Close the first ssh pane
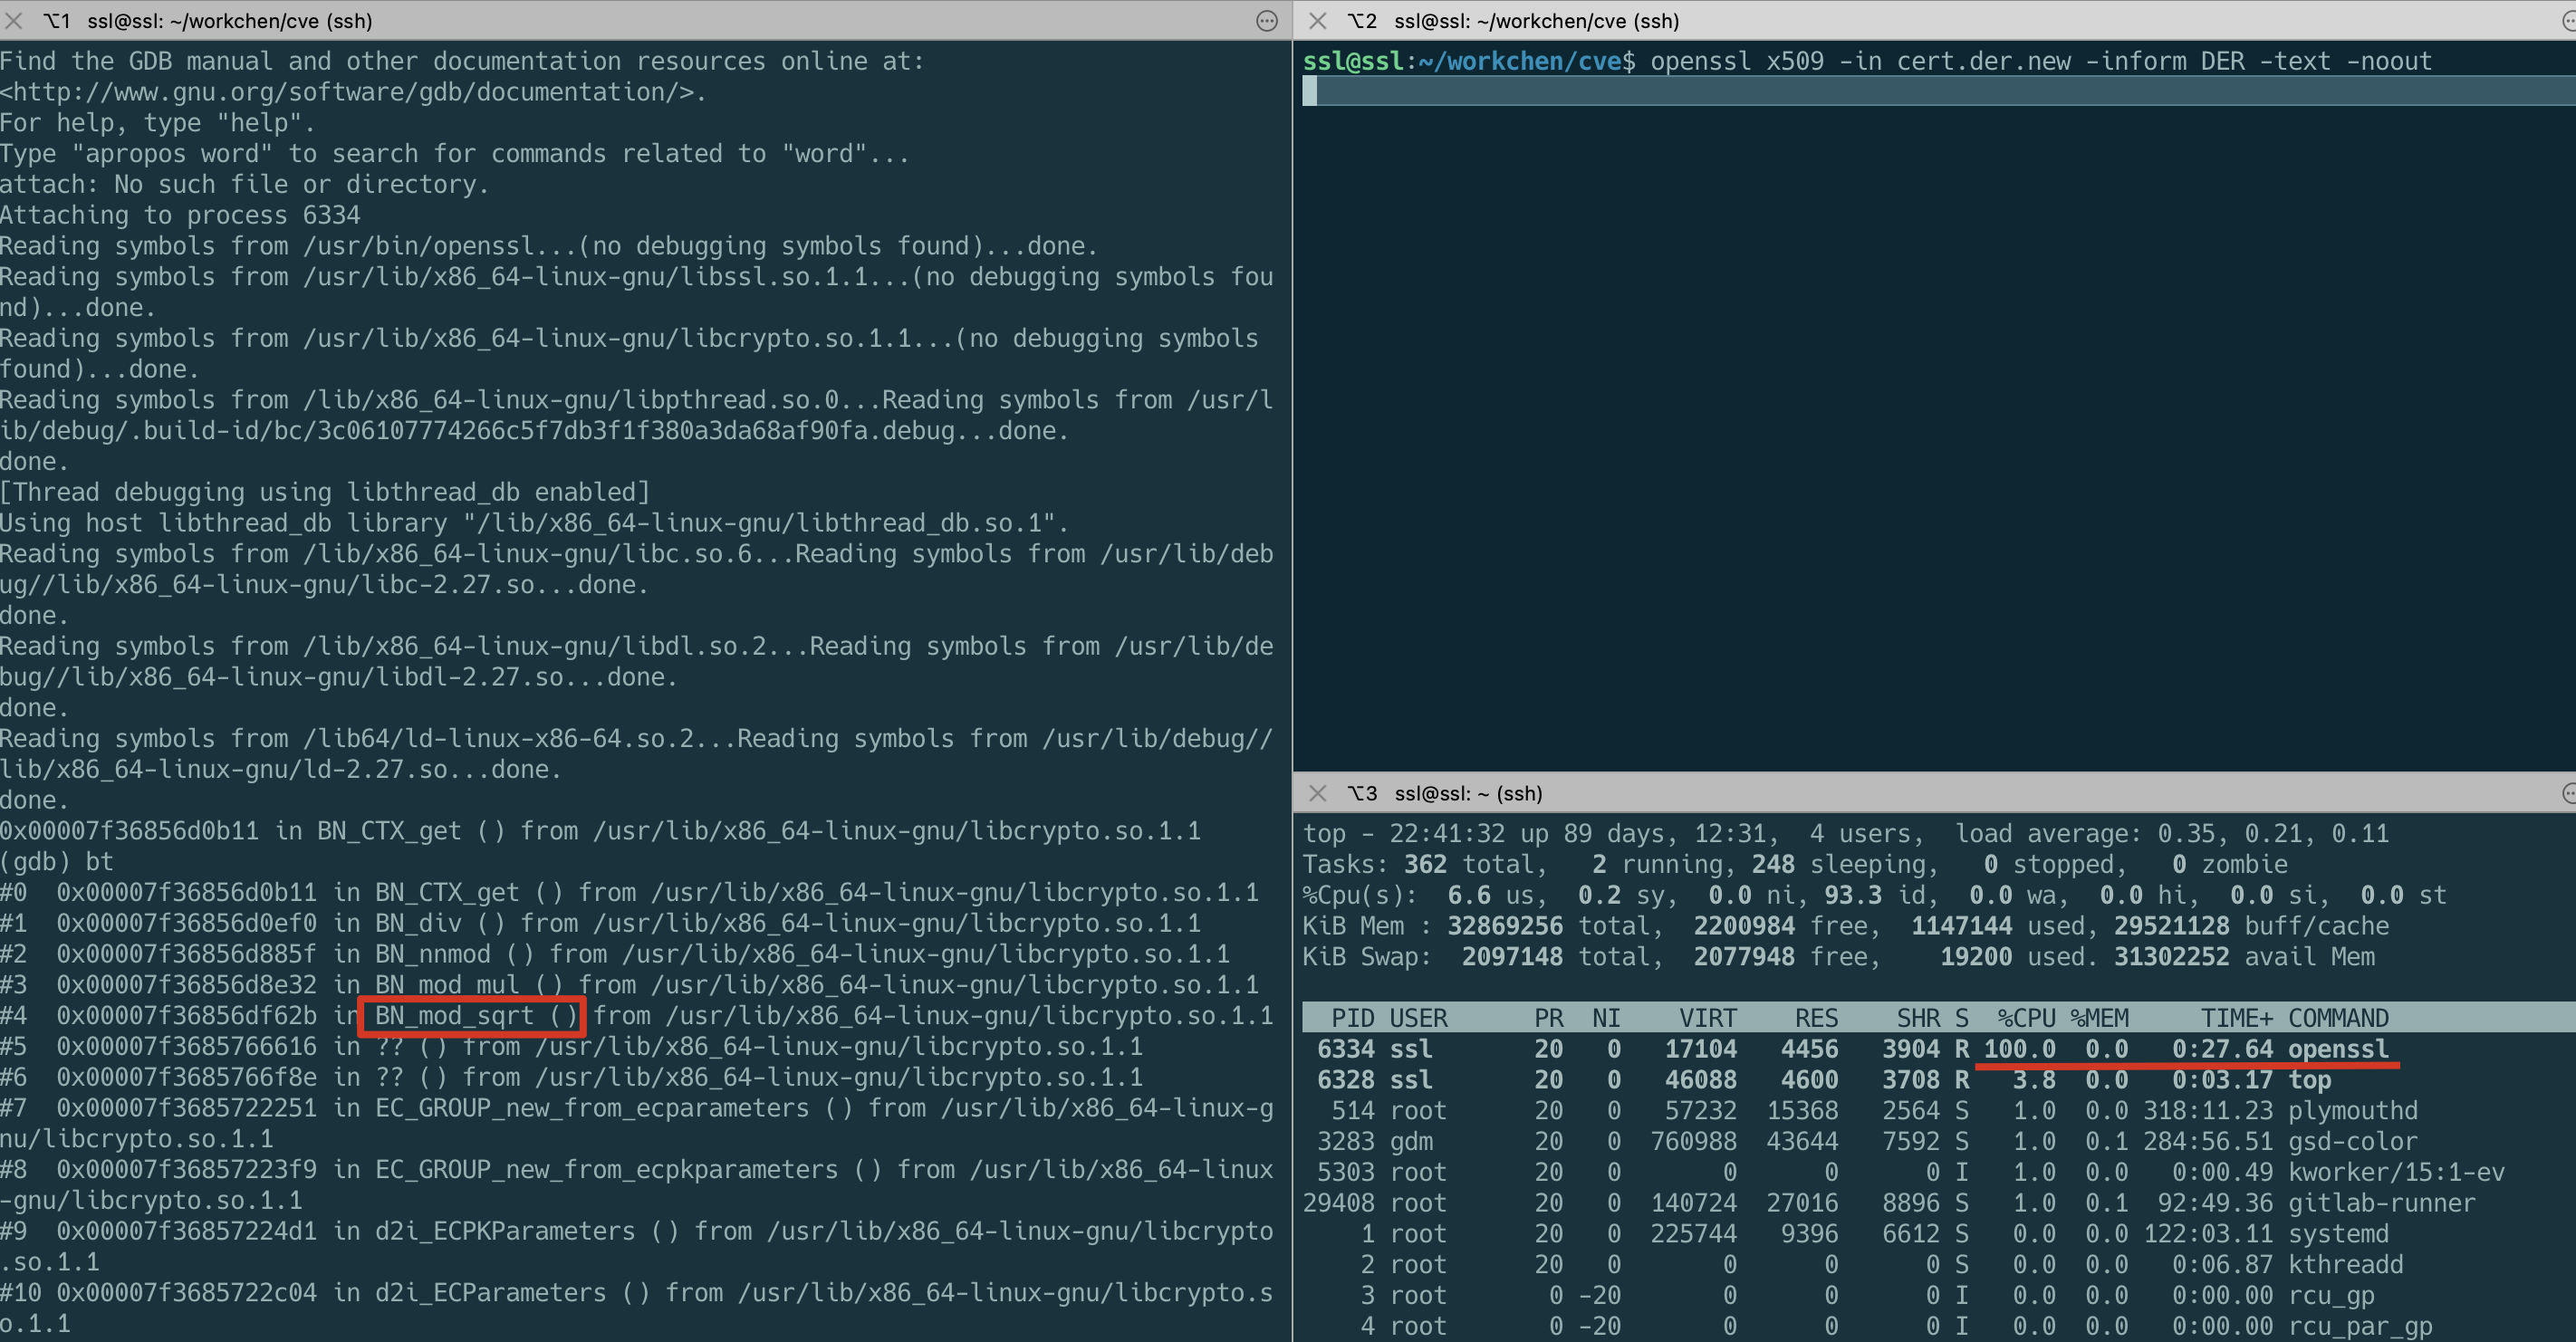Viewport: 2576px width, 1342px height. coord(13,20)
